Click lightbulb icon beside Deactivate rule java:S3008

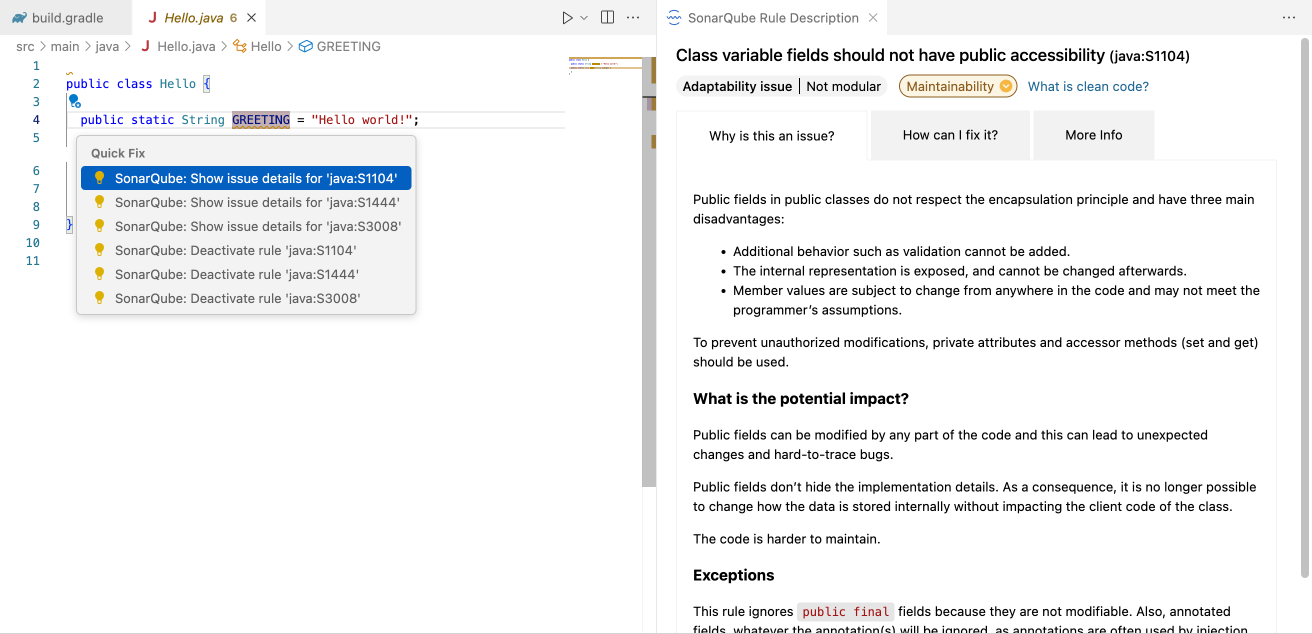tap(99, 298)
